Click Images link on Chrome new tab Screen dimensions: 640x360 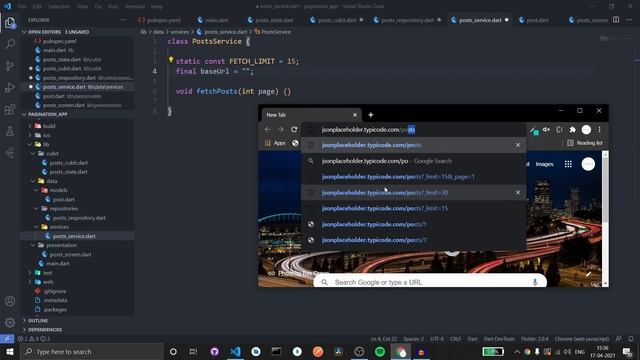544,164
